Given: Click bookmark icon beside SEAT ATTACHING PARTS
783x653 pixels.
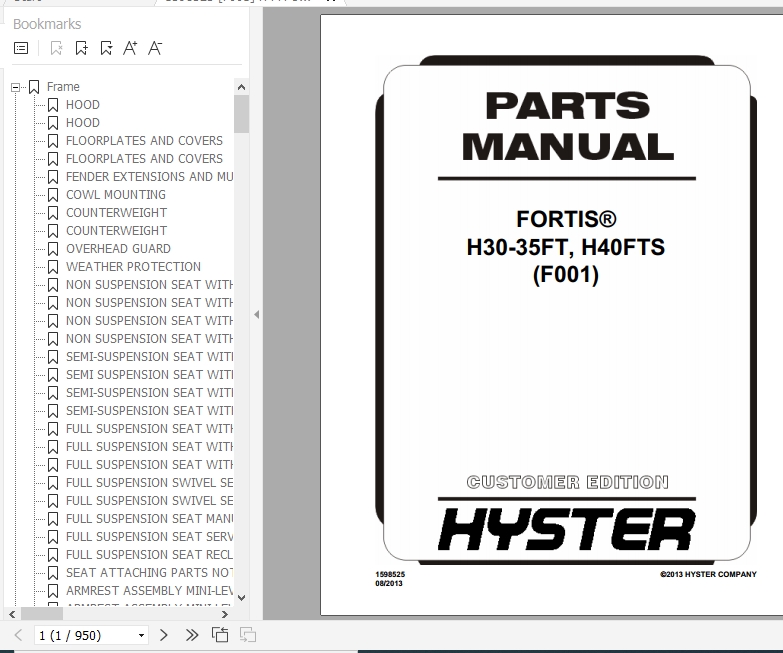Looking at the screenshot, I should coord(53,573).
